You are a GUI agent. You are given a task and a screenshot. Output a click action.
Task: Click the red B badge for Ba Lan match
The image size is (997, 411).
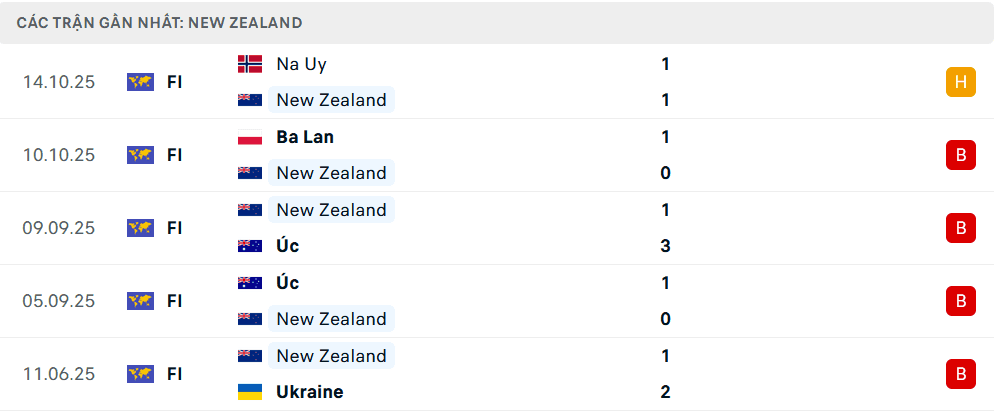pos(960,155)
